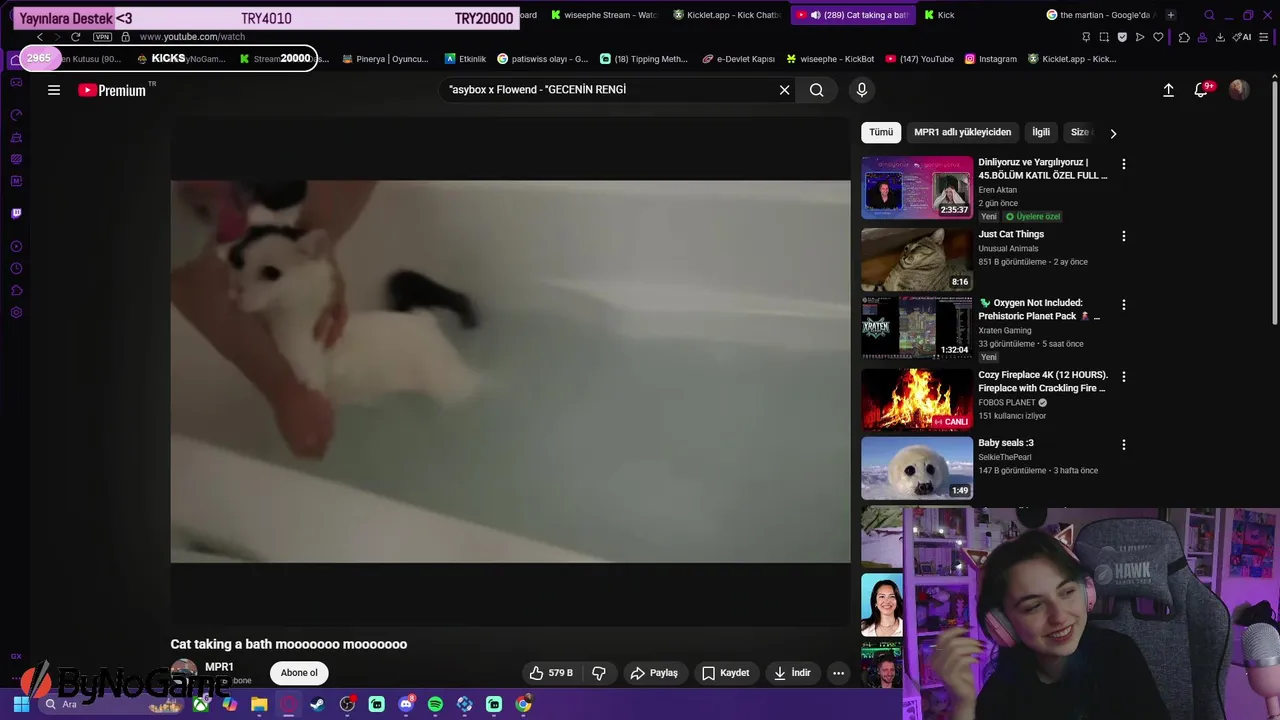1280x720 pixels.
Task: Reload the current page
Action: coord(75,37)
